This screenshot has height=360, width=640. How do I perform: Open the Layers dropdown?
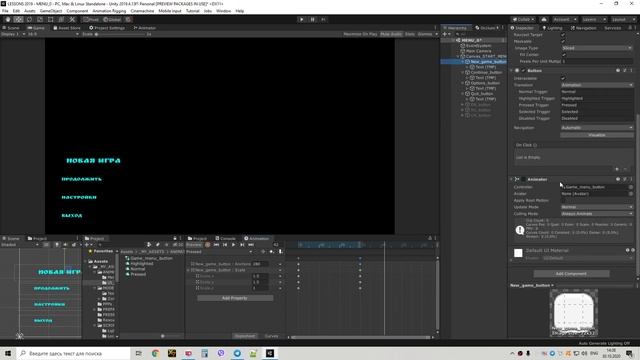point(593,19)
